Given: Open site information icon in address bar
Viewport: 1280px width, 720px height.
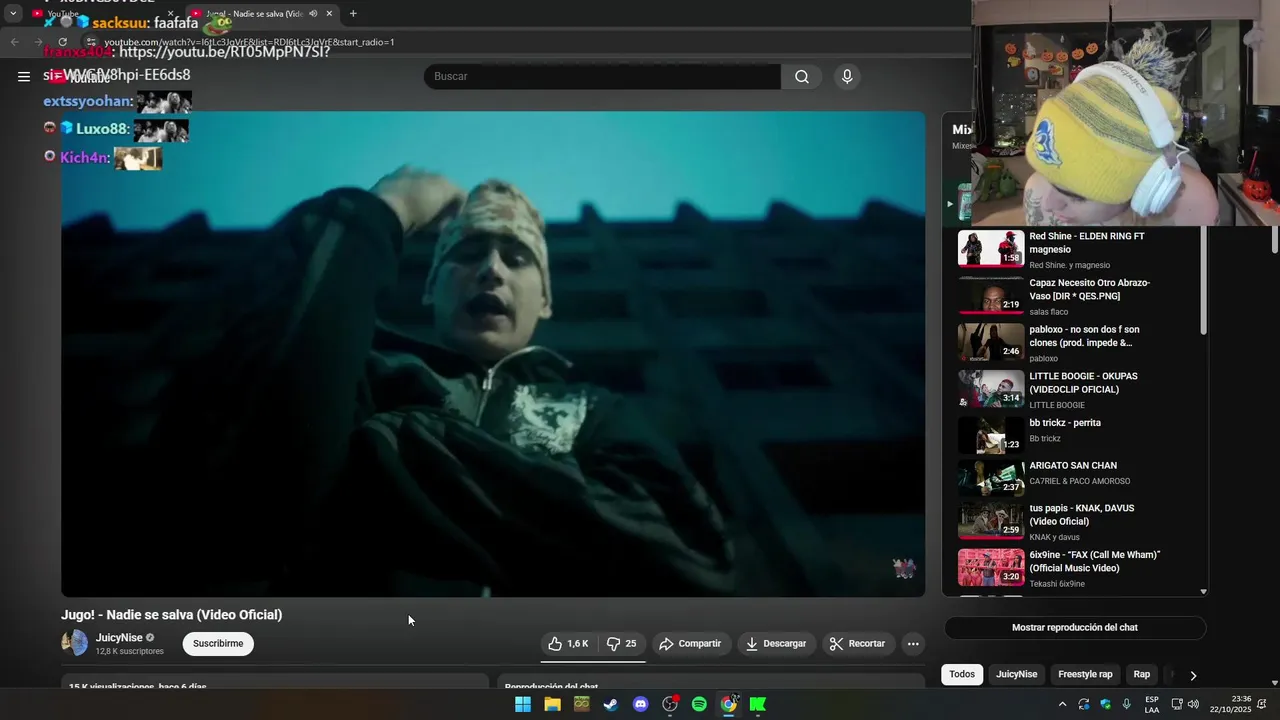Looking at the screenshot, I should [x=90, y=42].
